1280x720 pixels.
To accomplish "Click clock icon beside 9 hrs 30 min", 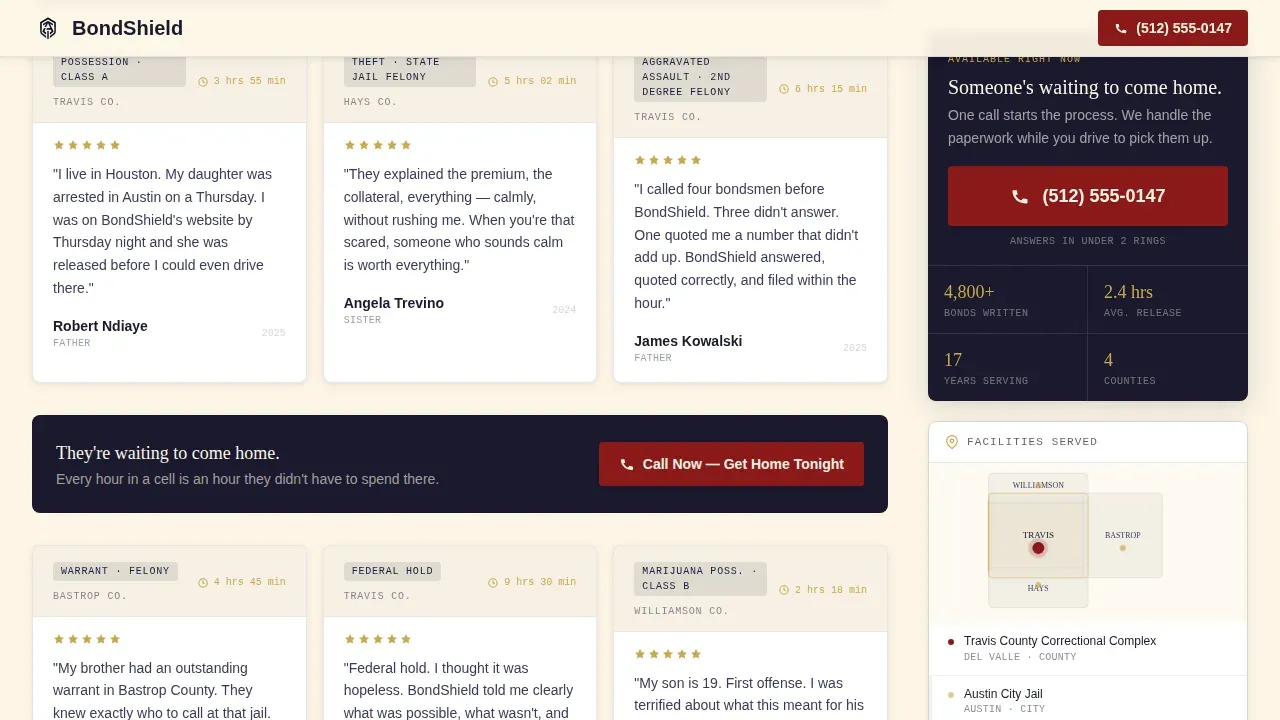I will point(493,583).
